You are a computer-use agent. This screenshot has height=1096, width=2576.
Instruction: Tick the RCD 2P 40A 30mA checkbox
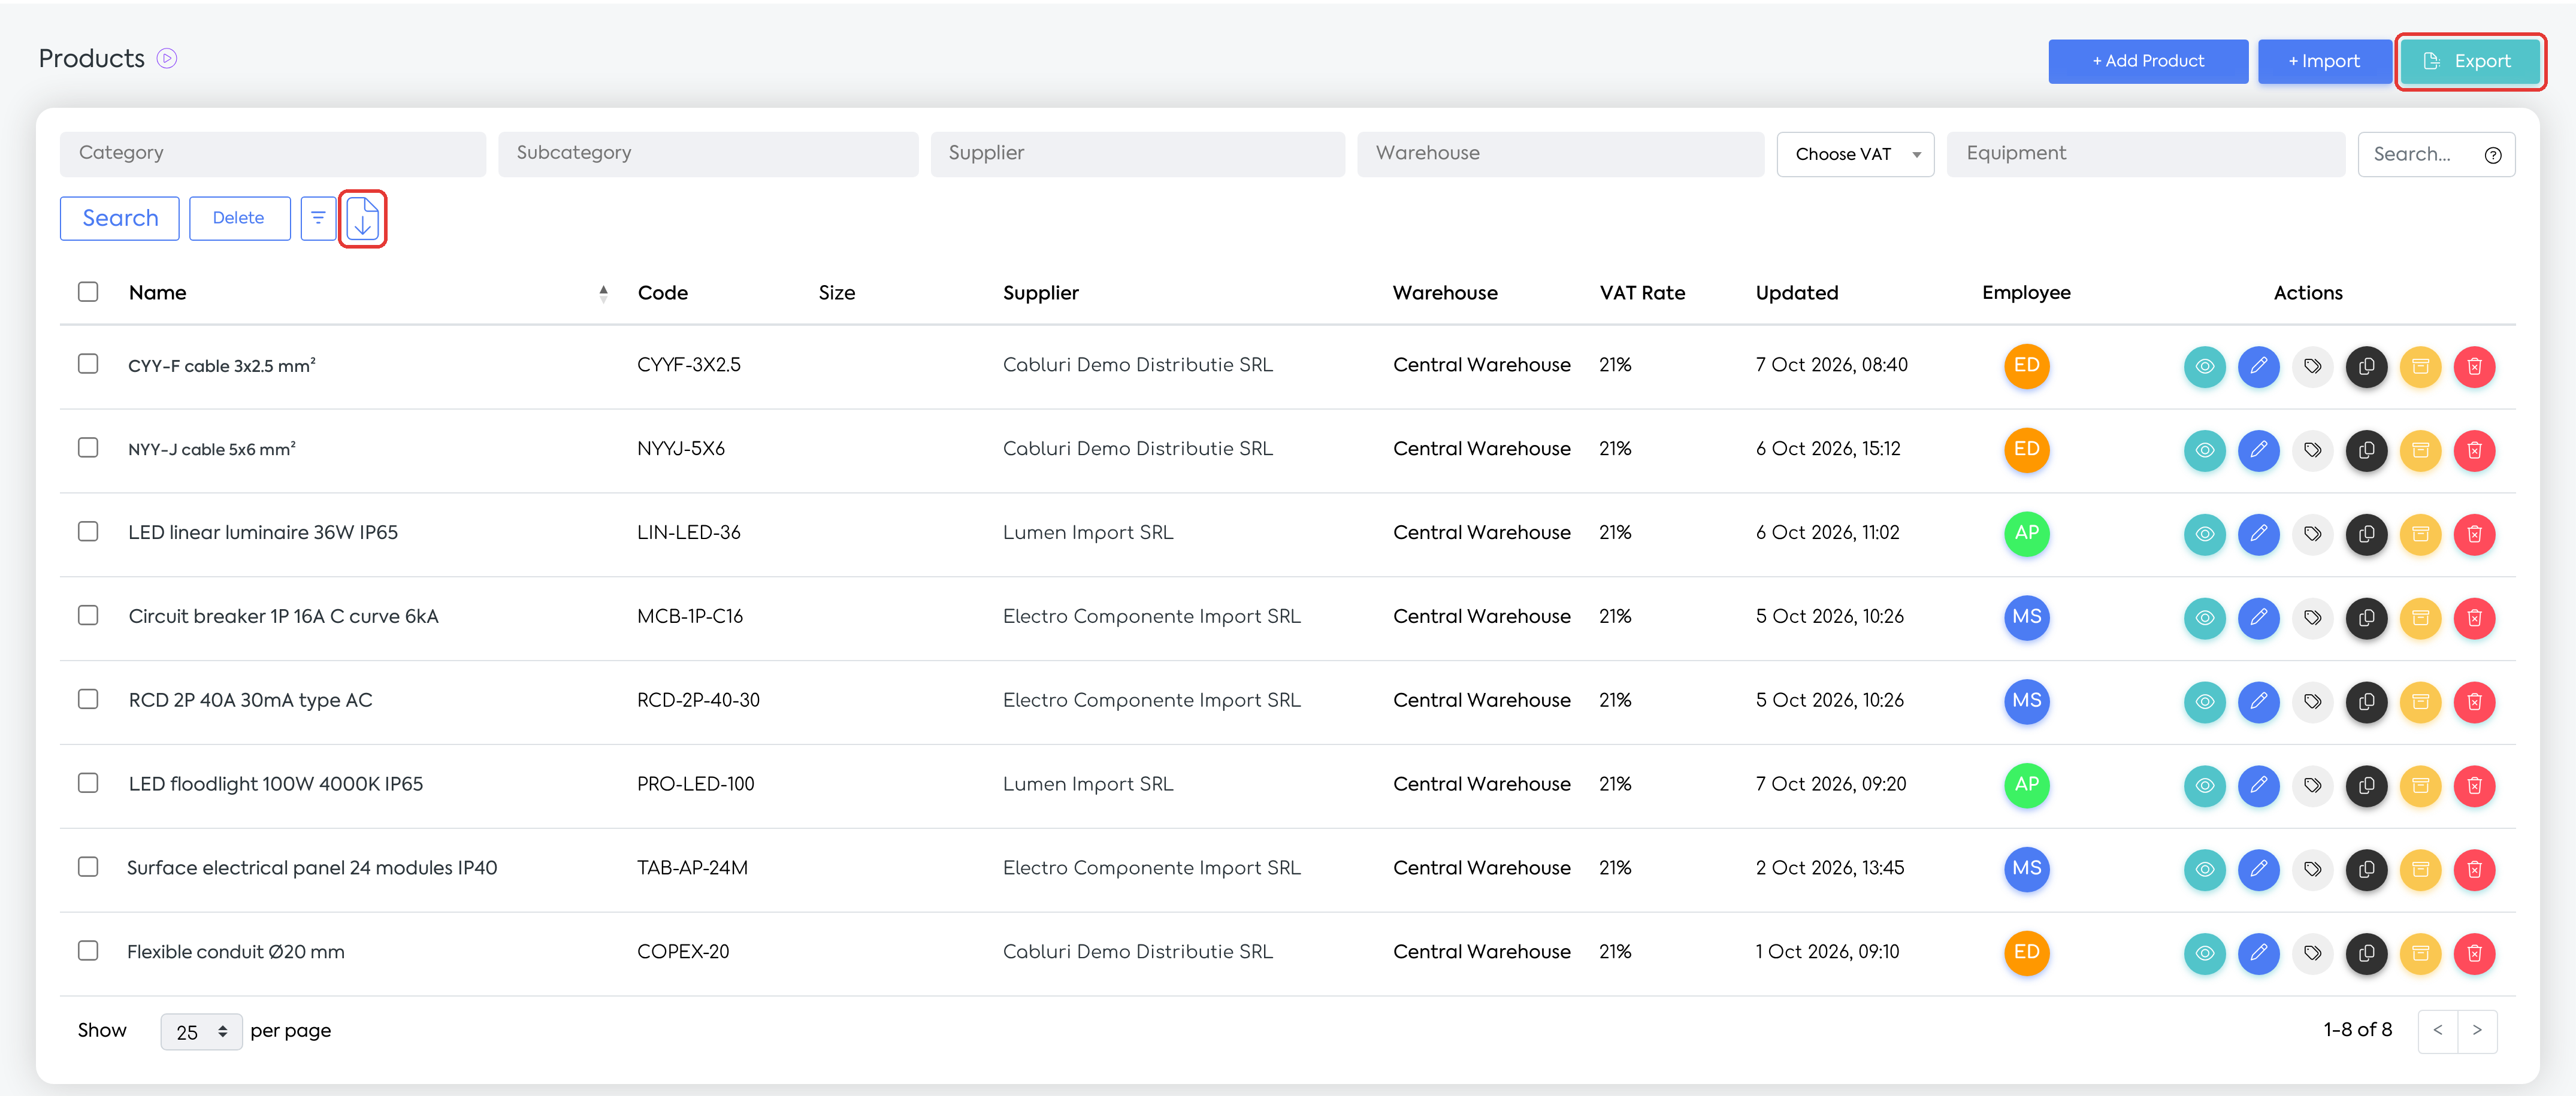coord(88,699)
